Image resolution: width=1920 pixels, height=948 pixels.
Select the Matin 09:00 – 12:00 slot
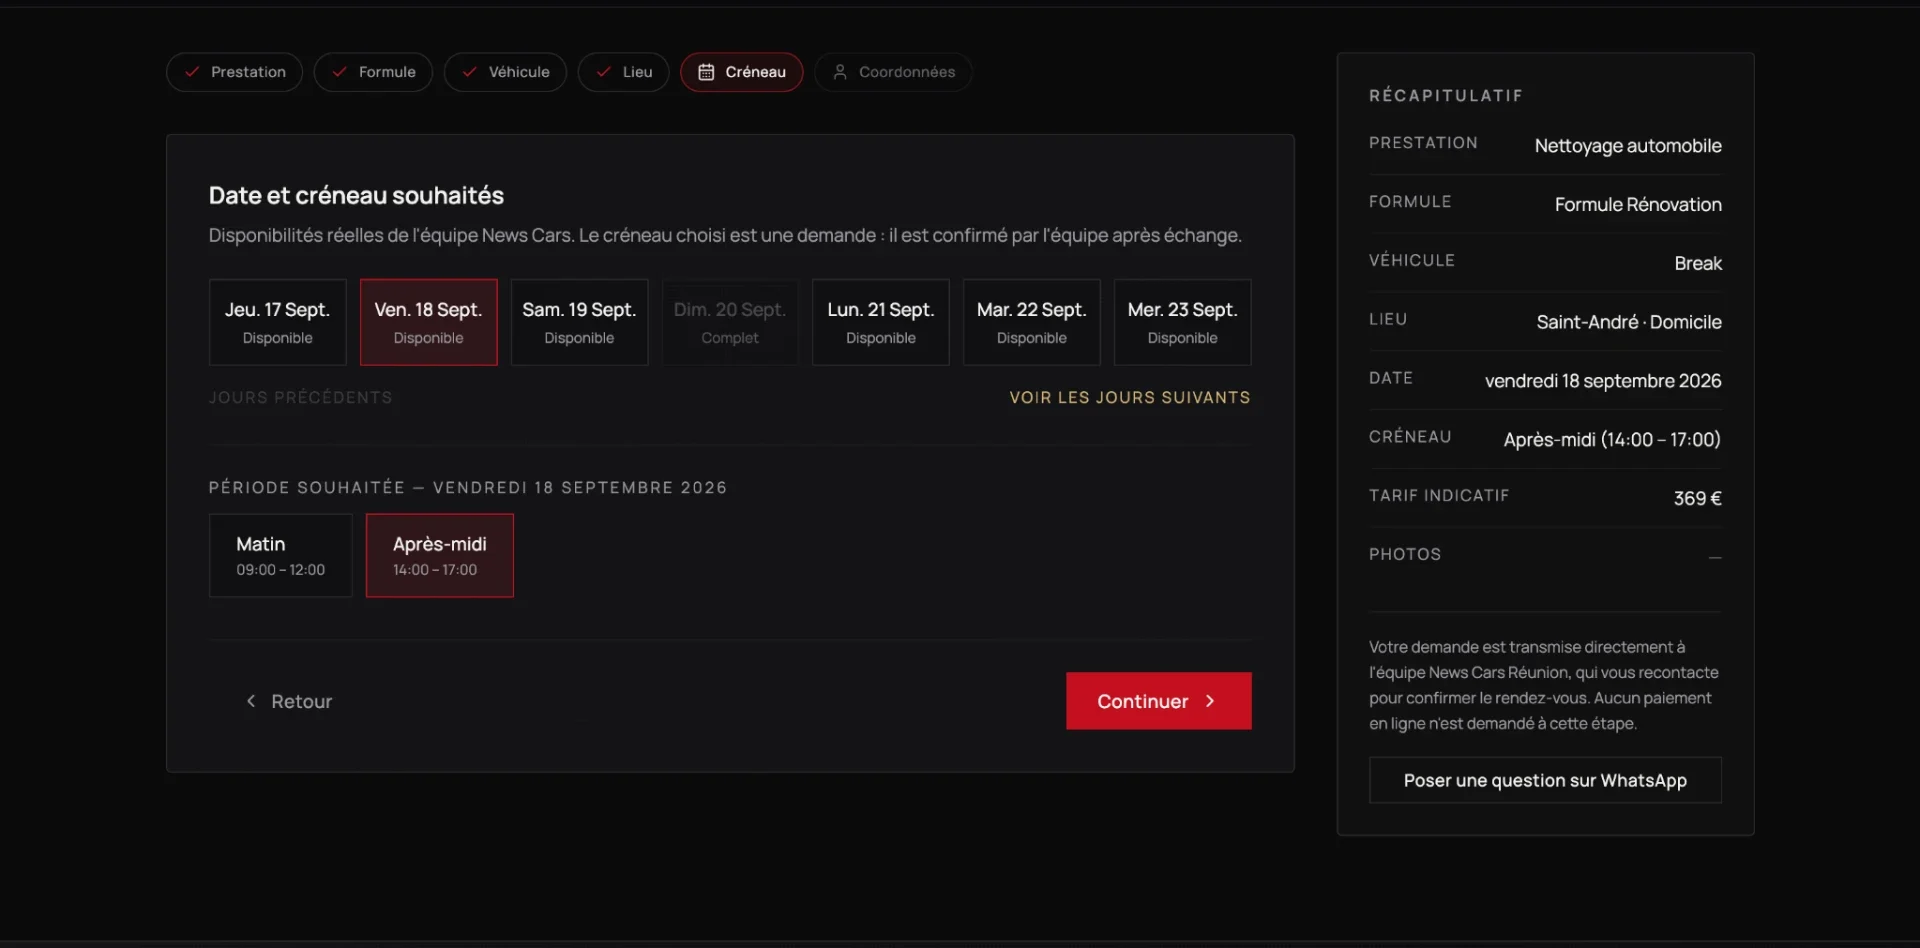tap(281, 556)
